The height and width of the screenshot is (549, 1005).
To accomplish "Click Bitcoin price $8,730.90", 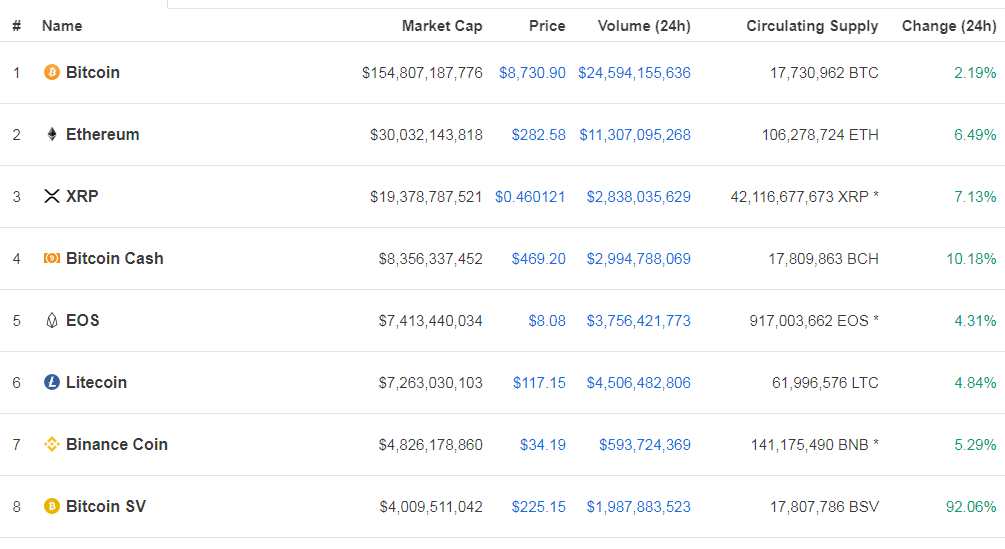I will [533, 73].
